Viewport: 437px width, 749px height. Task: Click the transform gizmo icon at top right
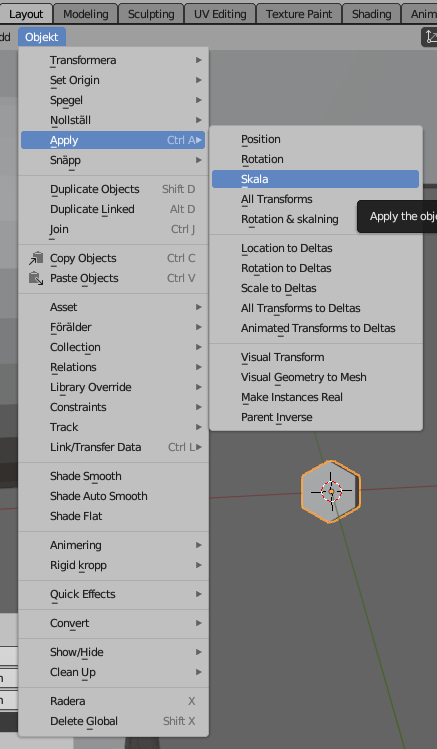click(430, 37)
